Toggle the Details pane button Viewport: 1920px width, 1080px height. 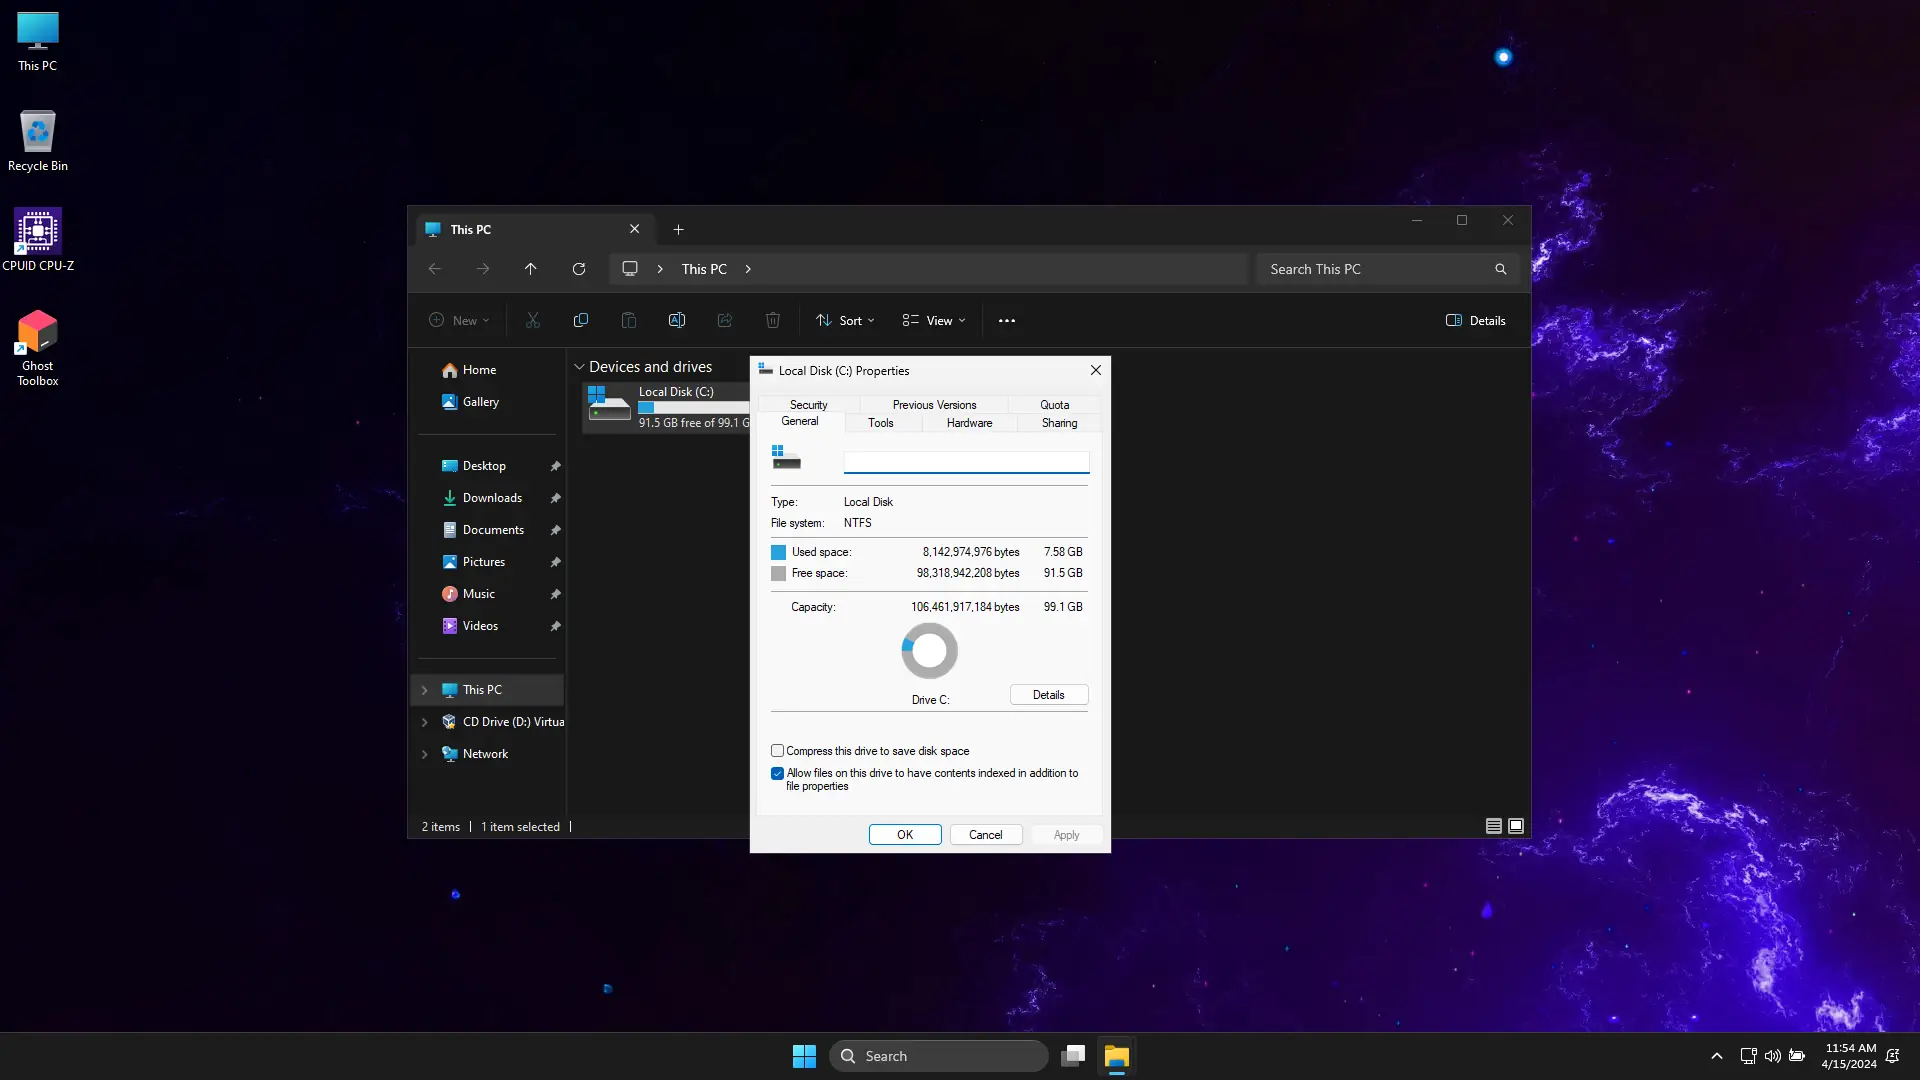(x=1475, y=321)
